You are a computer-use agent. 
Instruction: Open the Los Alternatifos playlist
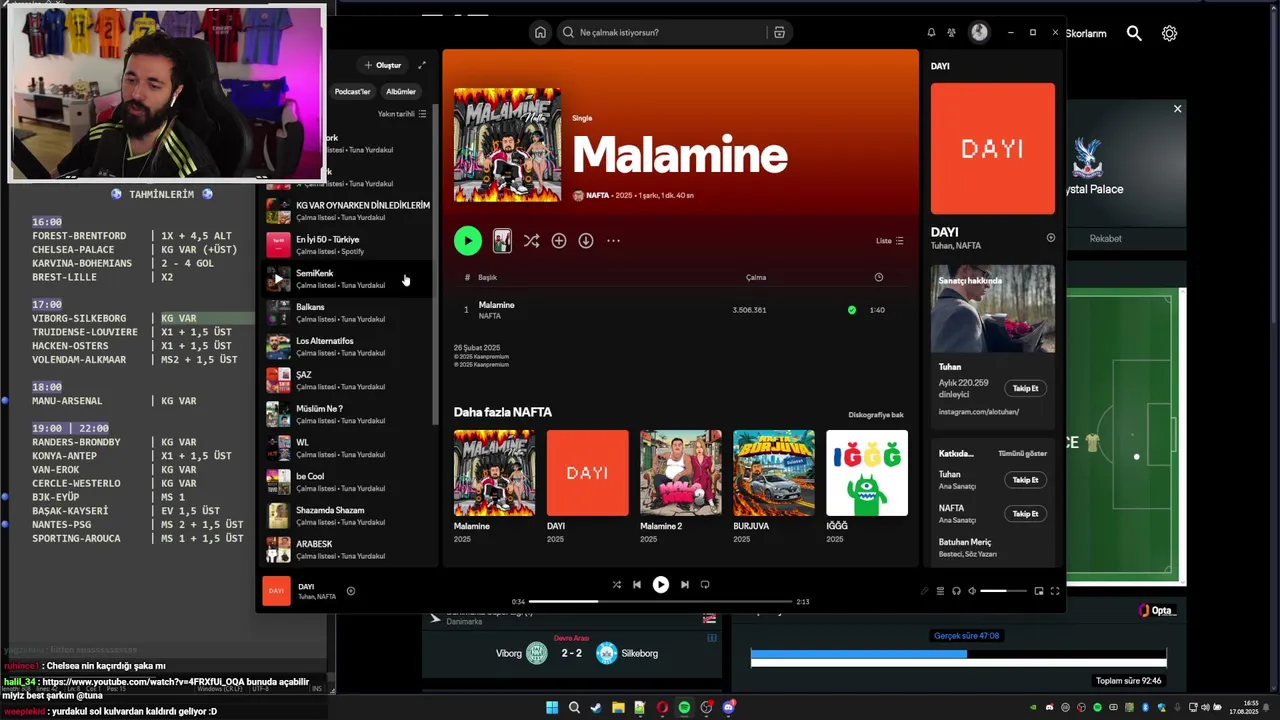(x=348, y=346)
